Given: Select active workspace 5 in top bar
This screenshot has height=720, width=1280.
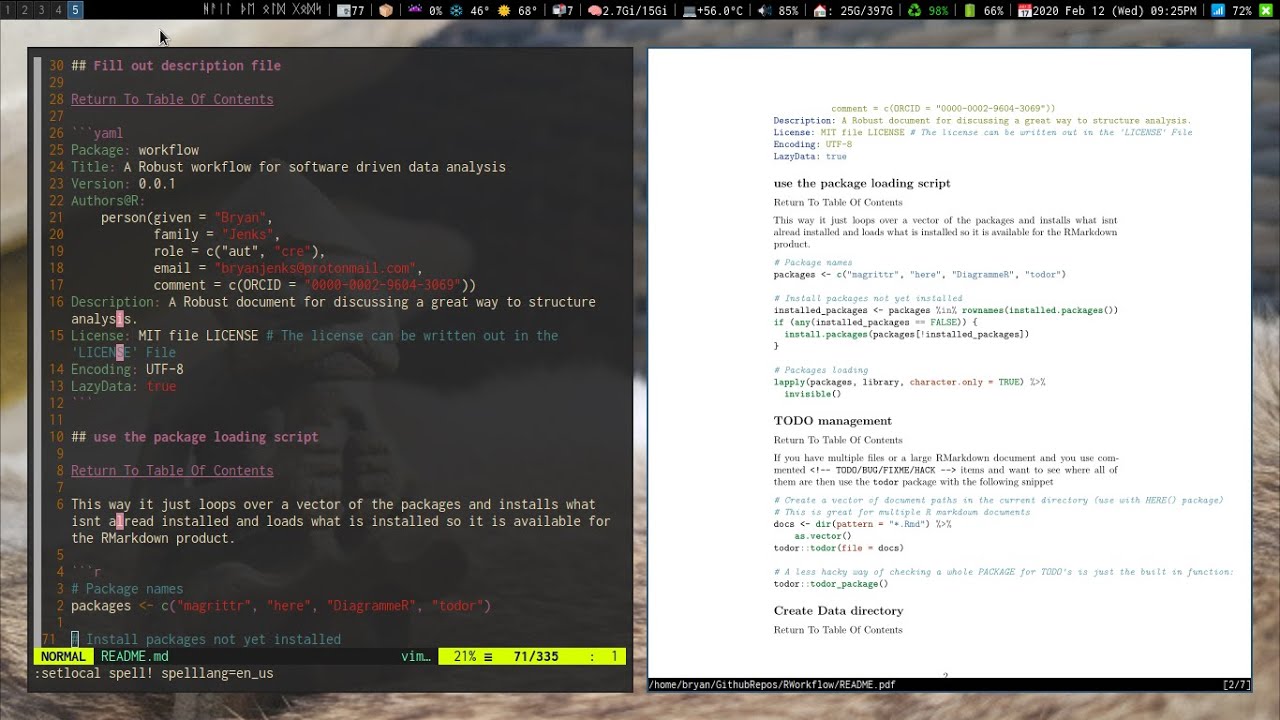Looking at the screenshot, I should coord(75,10).
